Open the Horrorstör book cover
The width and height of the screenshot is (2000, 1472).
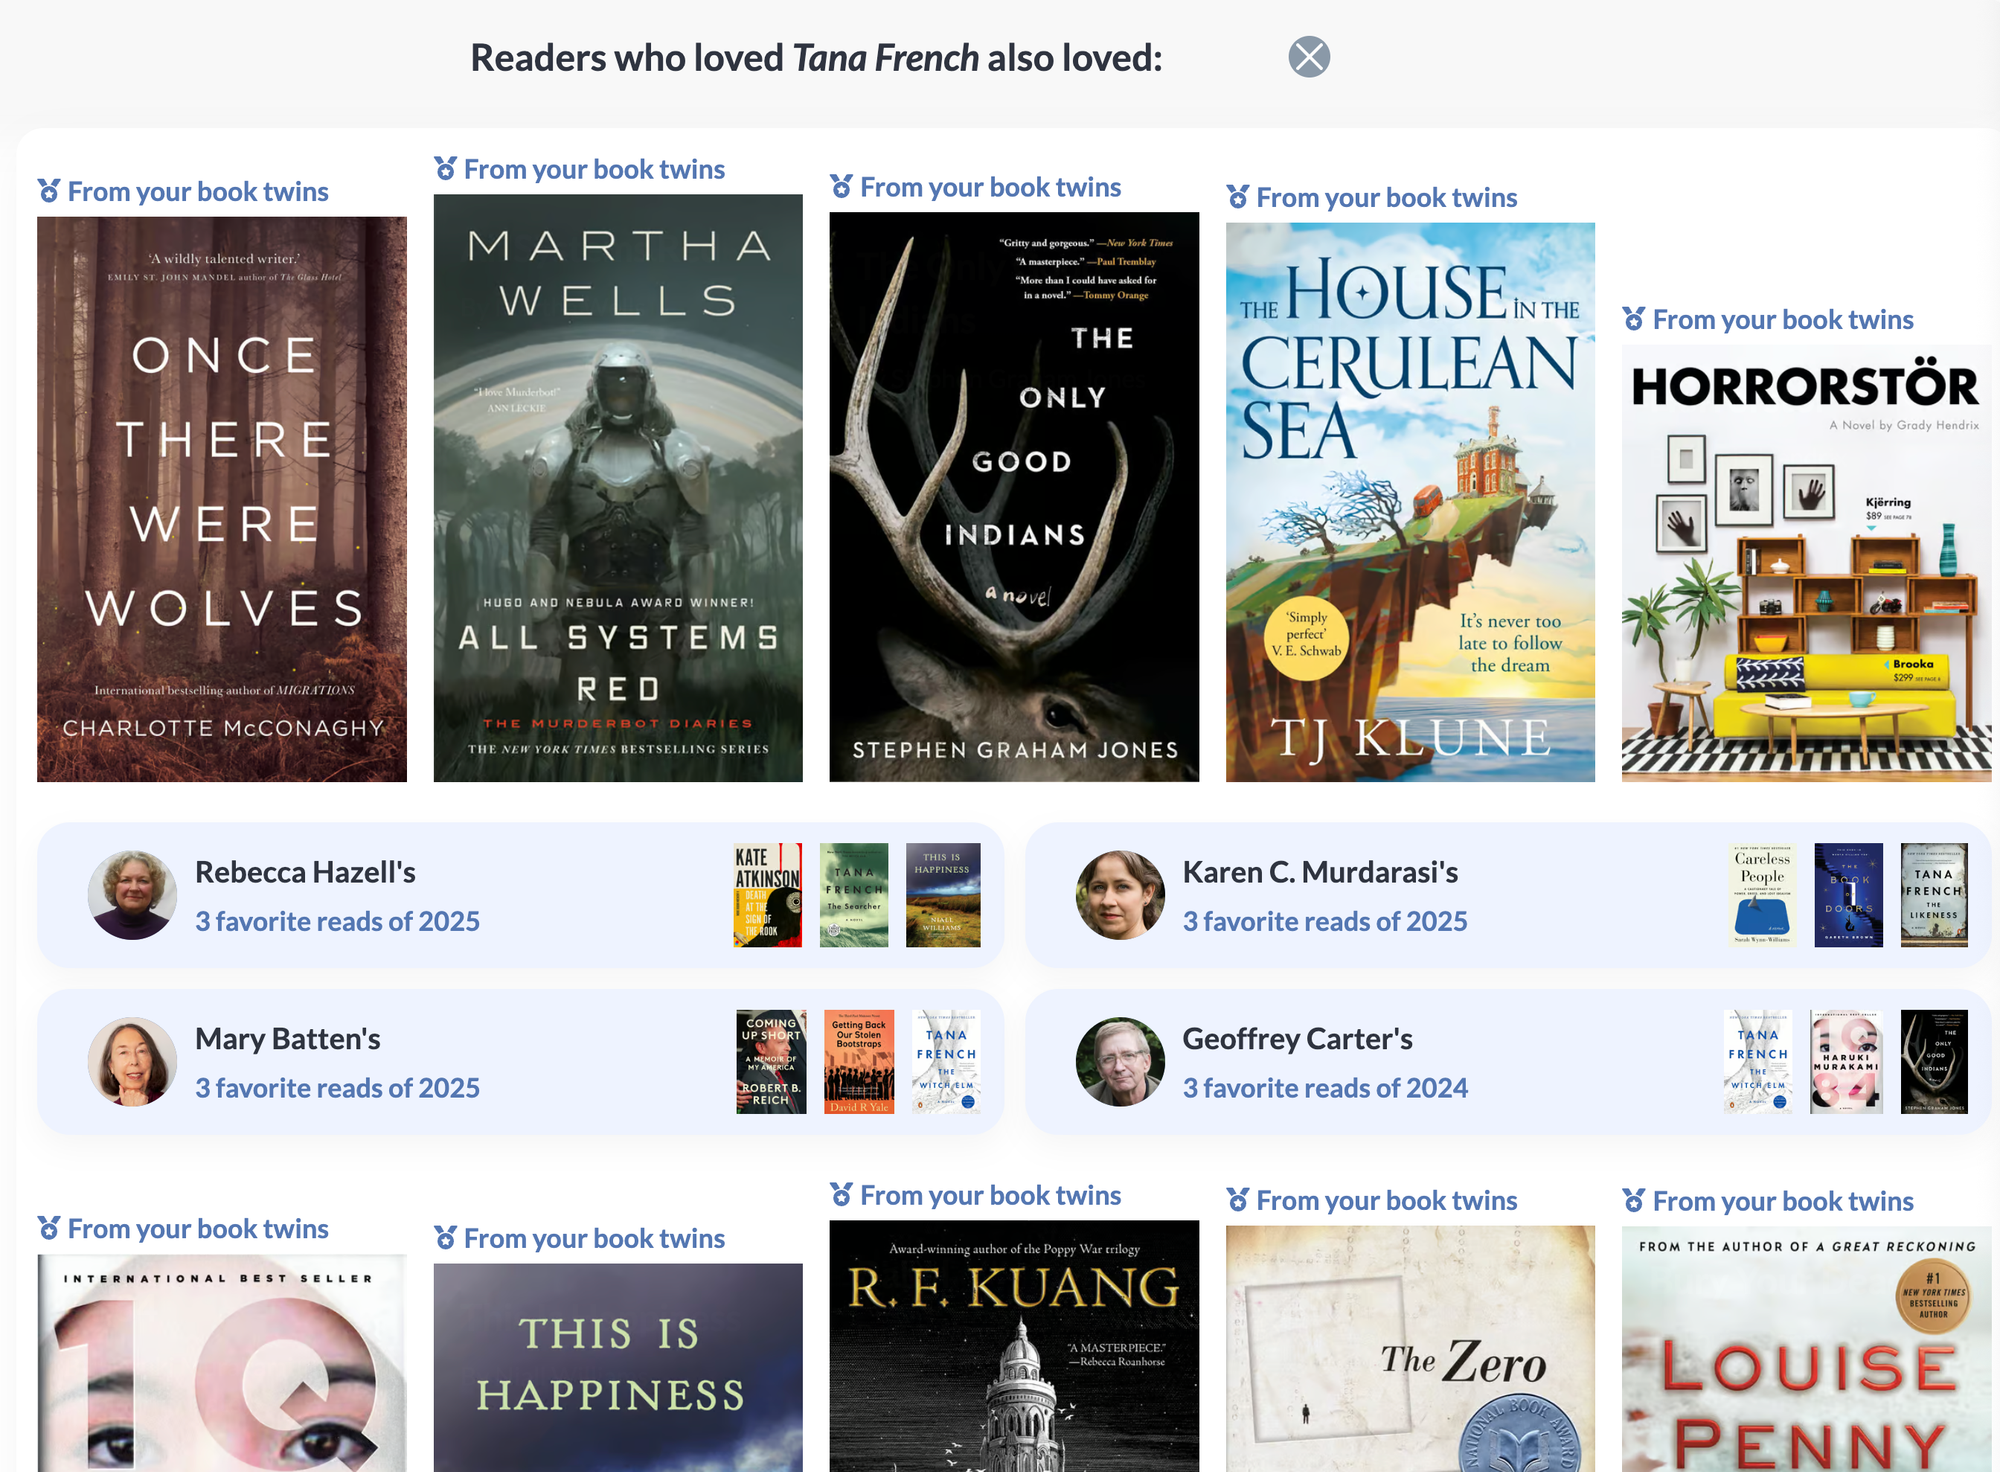(x=1806, y=563)
